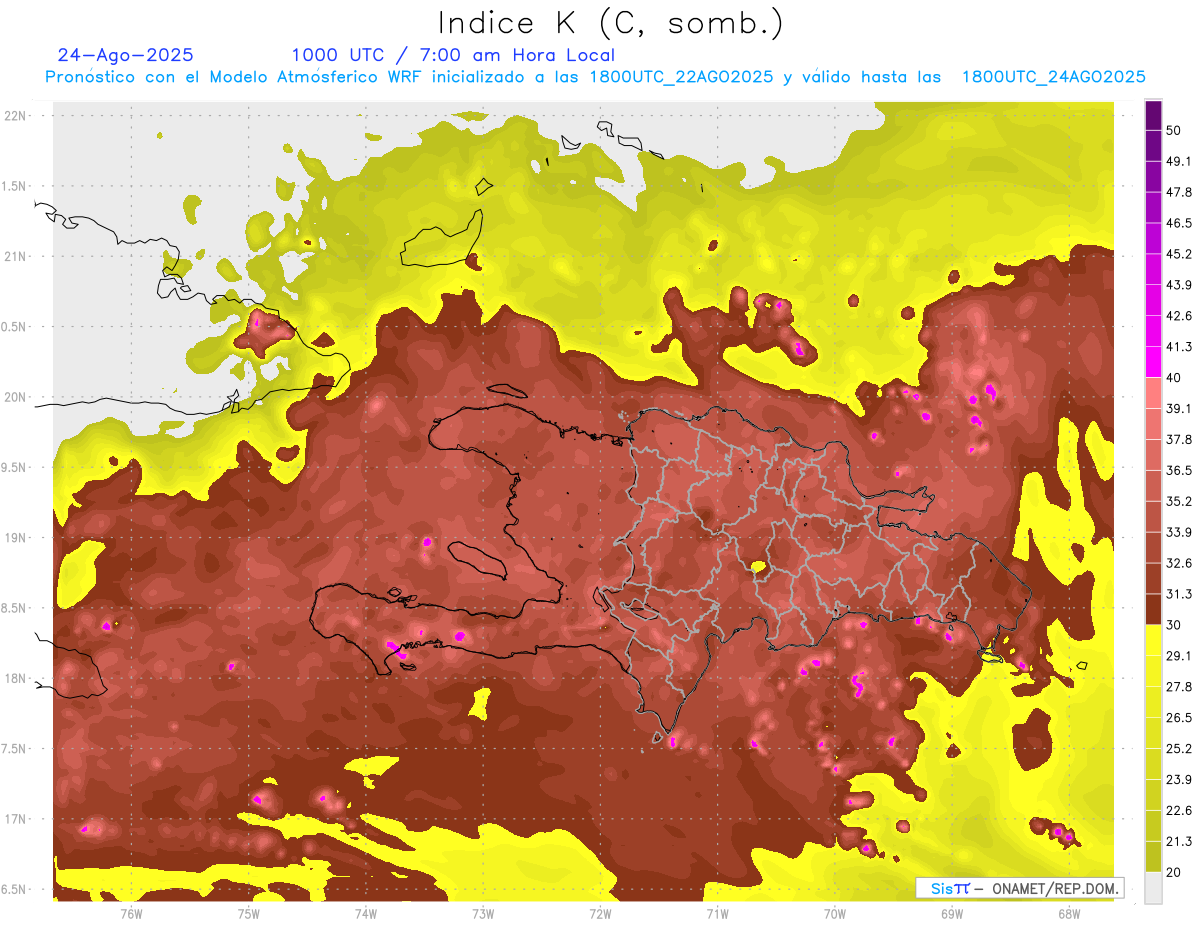Click the dark brown legend swatch between 30 and 31.3
This screenshot has height=927, width=1200.
click(1153, 609)
